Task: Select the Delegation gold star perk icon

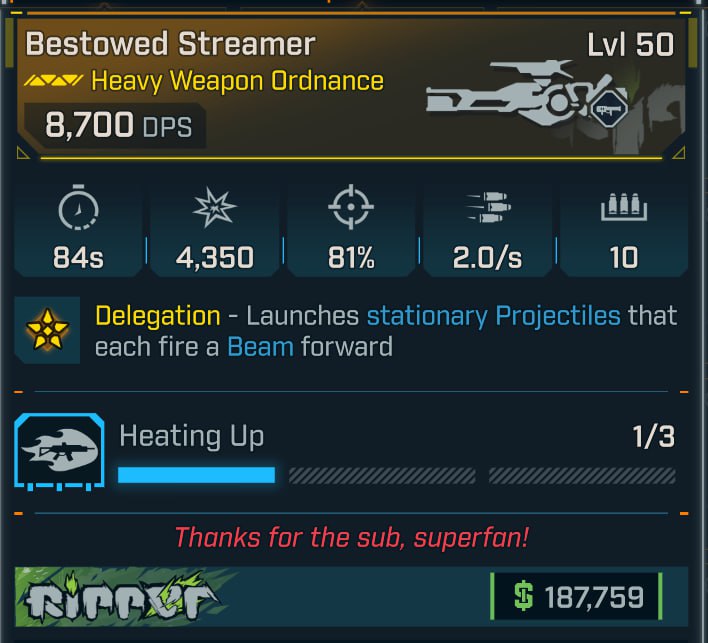Action: pyautogui.click(x=47, y=330)
